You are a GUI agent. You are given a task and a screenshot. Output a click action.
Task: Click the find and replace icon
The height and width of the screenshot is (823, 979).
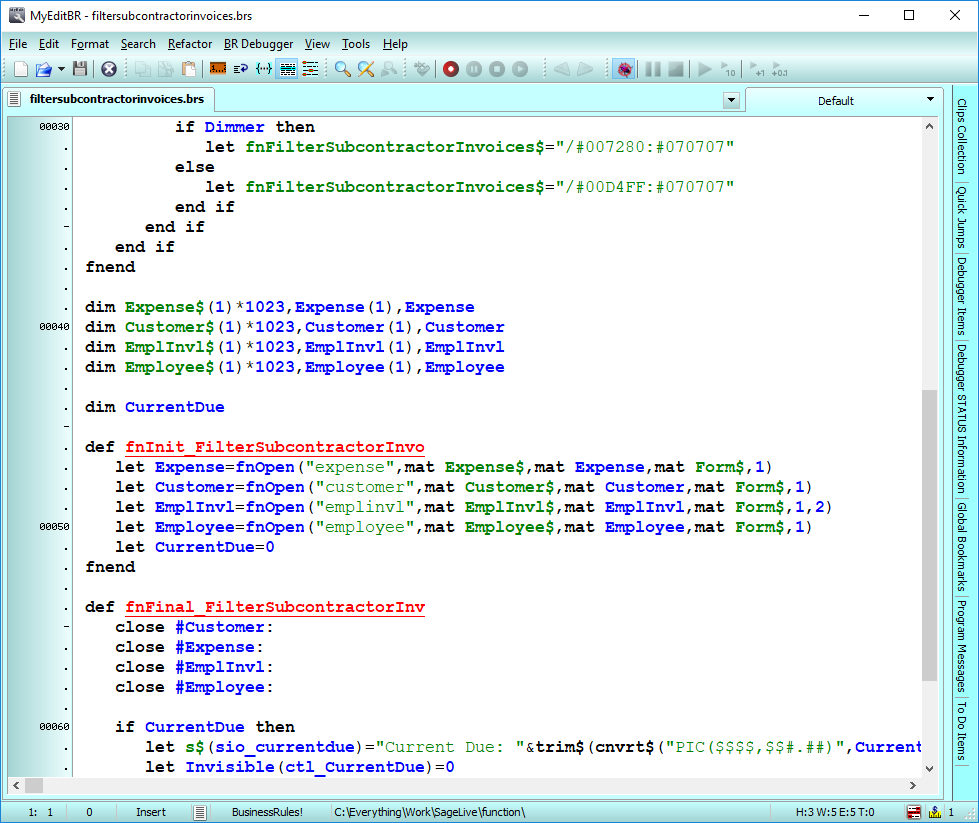(x=366, y=69)
